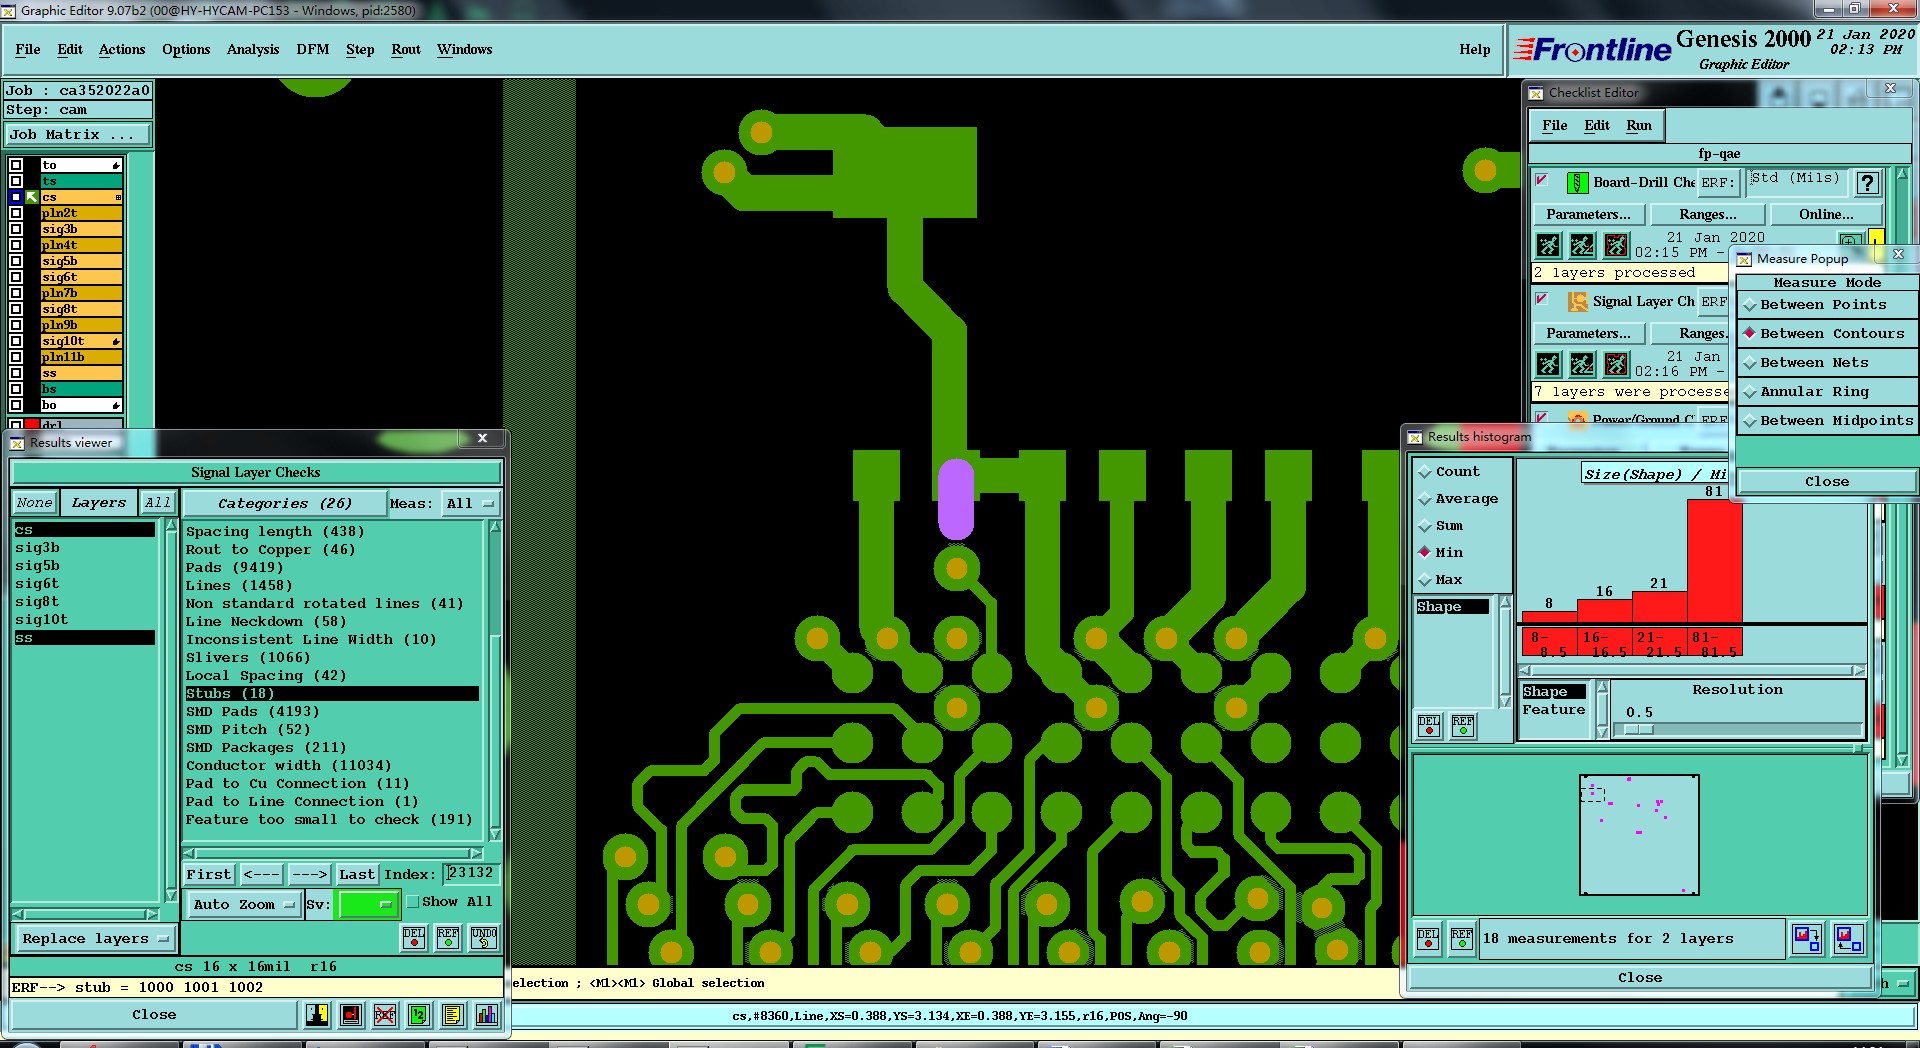This screenshot has height=1048, width=1920.
Task: Click the Index input field
Action: click(470, 873)
